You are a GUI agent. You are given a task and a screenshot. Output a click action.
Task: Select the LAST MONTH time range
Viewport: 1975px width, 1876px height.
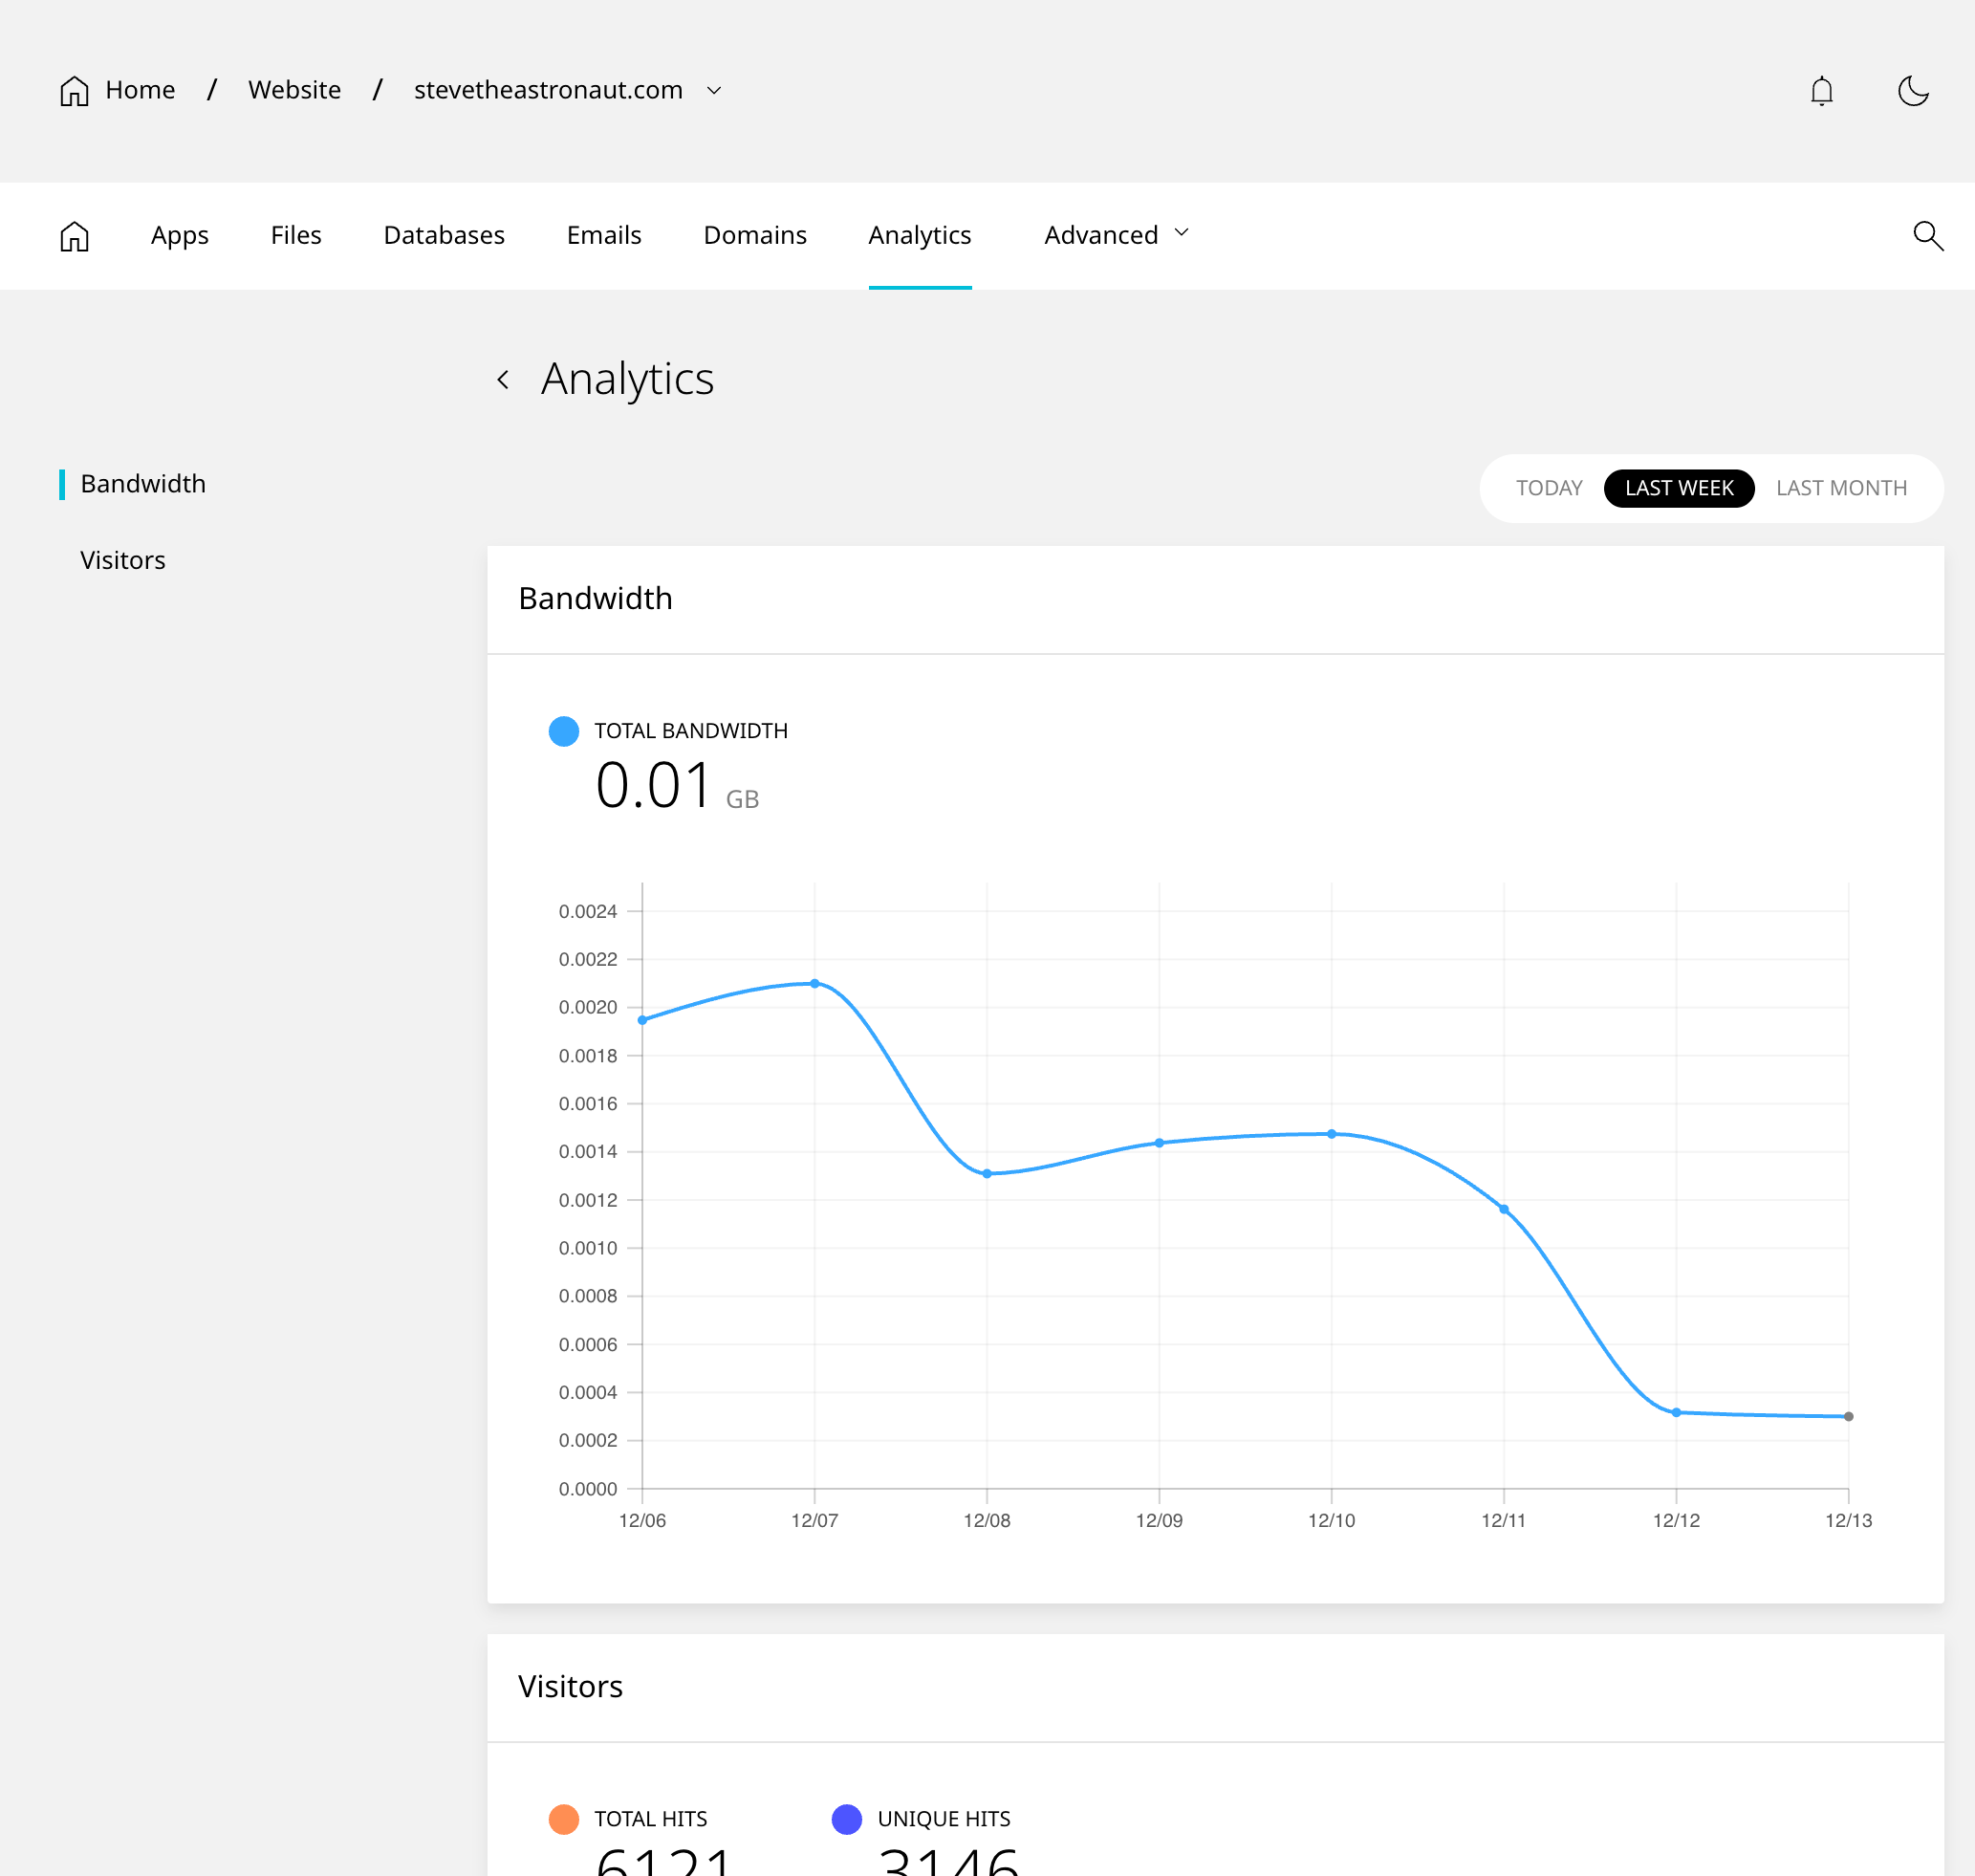coord(1840,488)
